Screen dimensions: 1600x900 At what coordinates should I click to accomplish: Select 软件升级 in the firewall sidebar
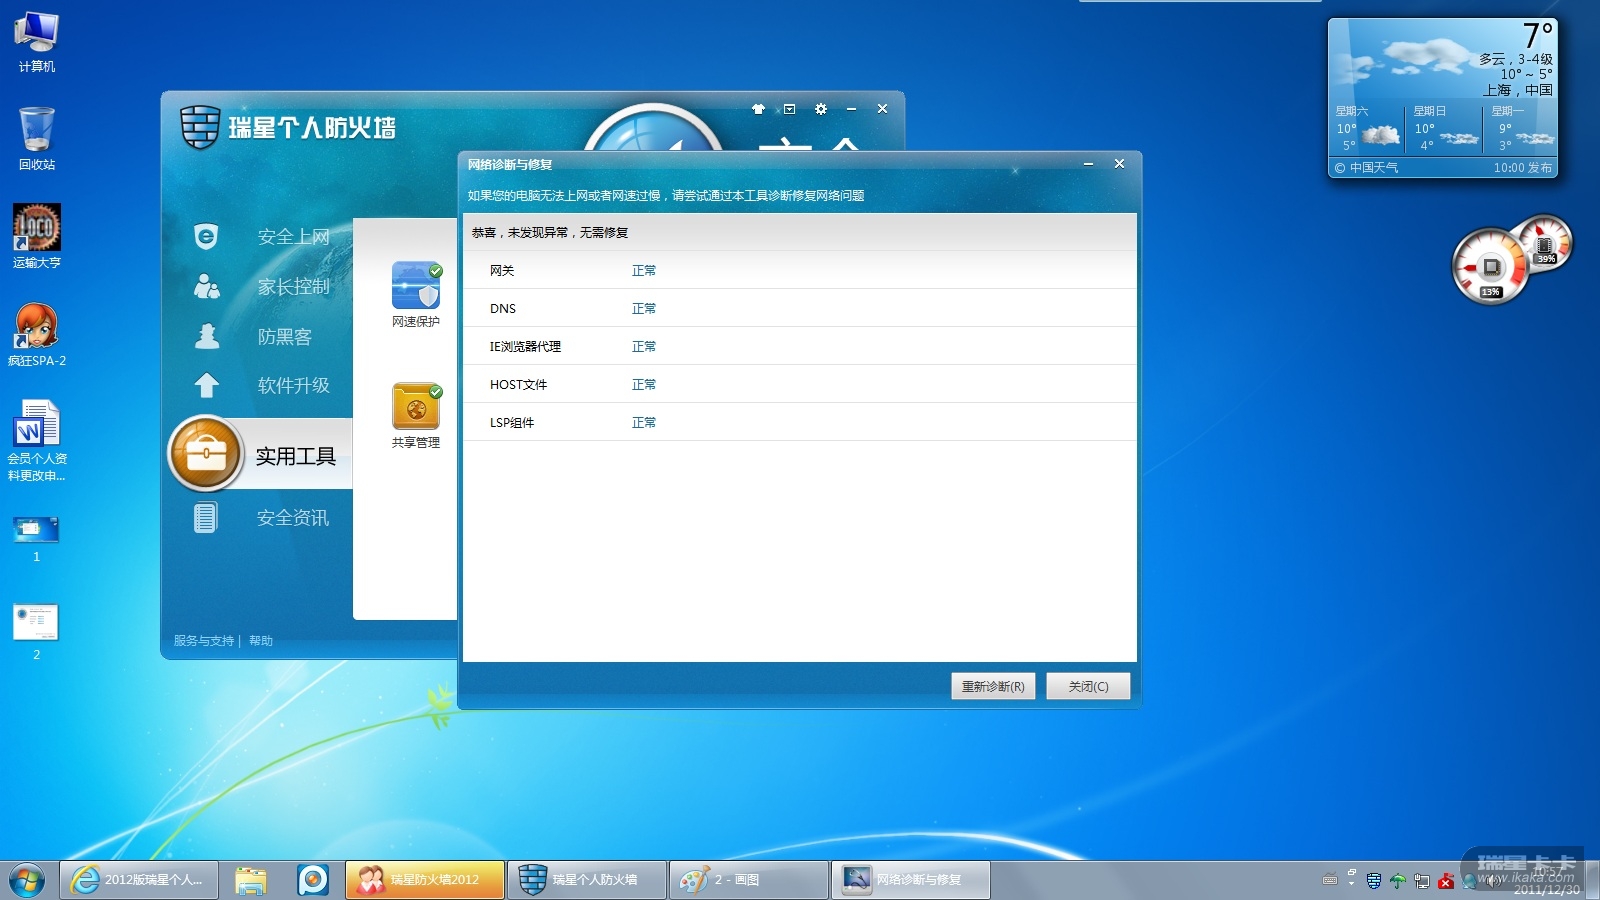(x=293, y=386)
